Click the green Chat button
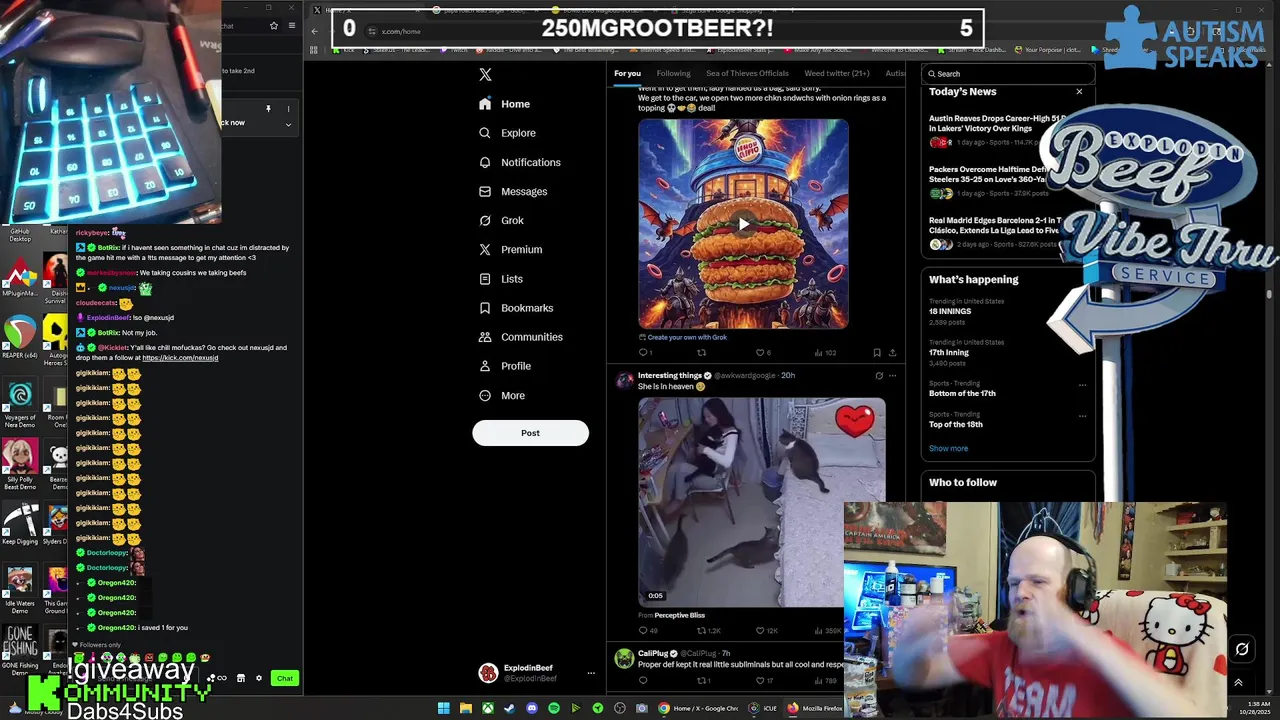 (285, 678)
